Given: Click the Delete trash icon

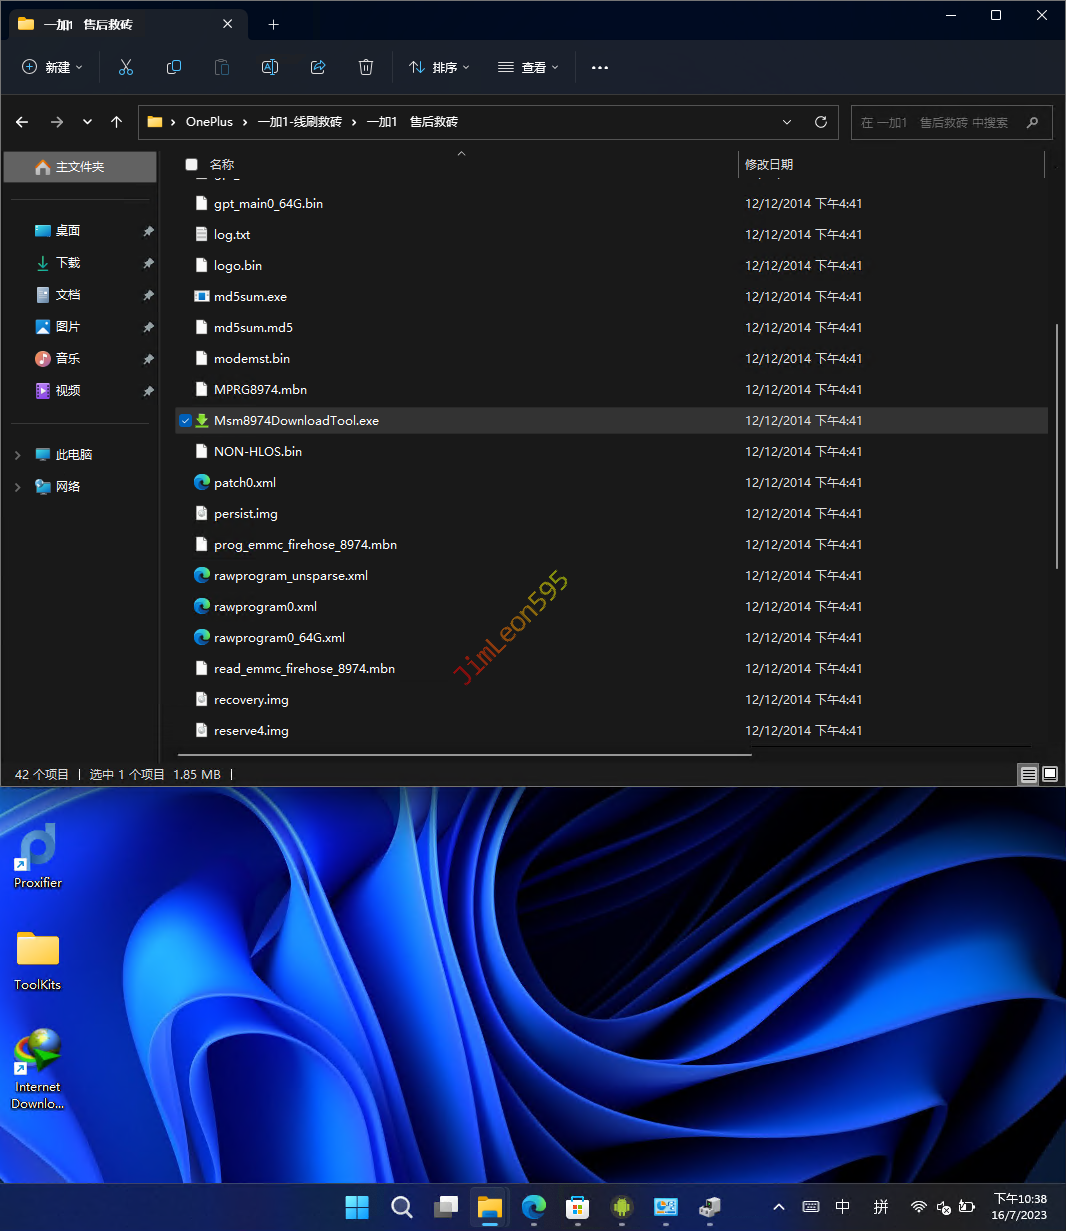Looking at the screenshot, I should click(366, 67).
